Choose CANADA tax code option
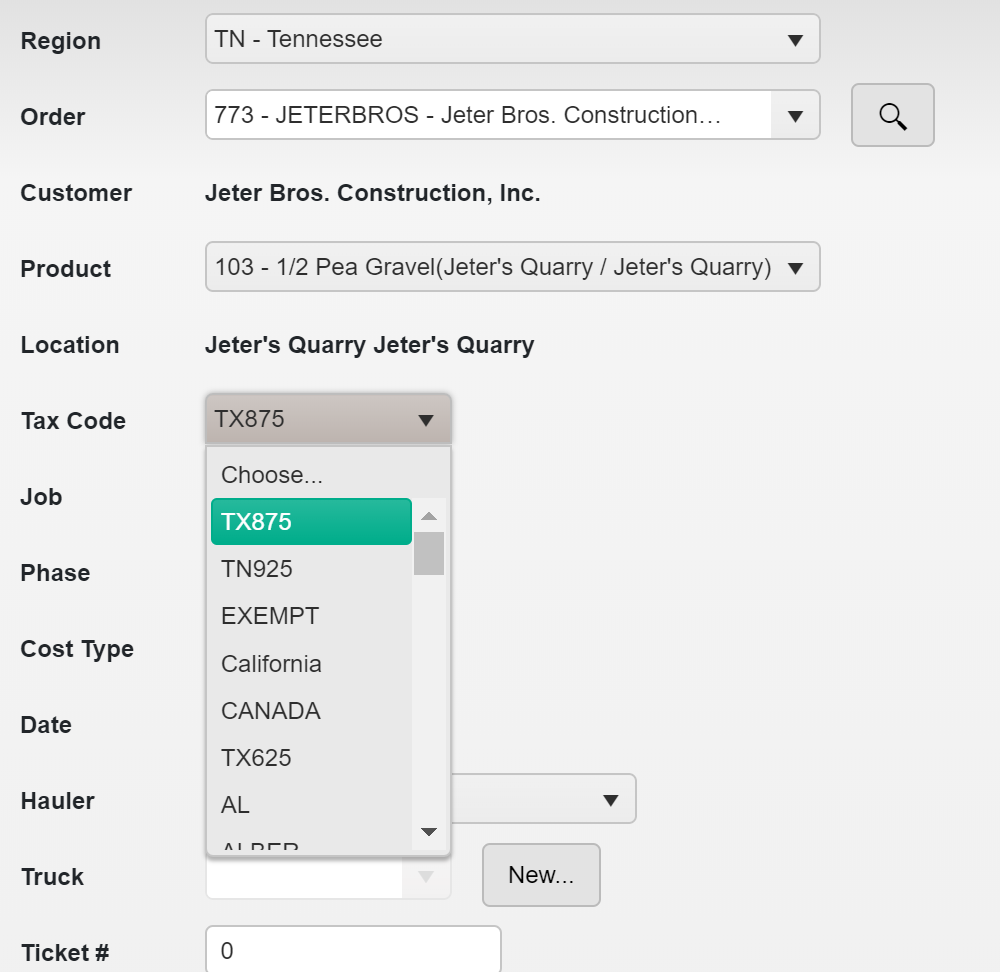This screenshot has width=1000, height=972. 271,711
